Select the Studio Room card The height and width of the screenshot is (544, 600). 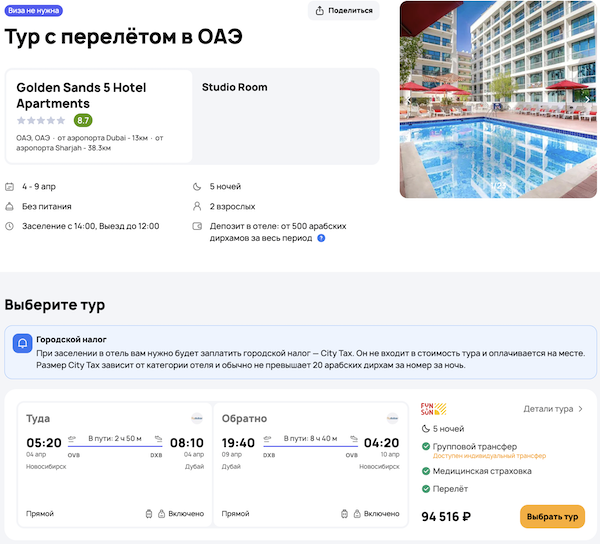click(x=286, y=116)
